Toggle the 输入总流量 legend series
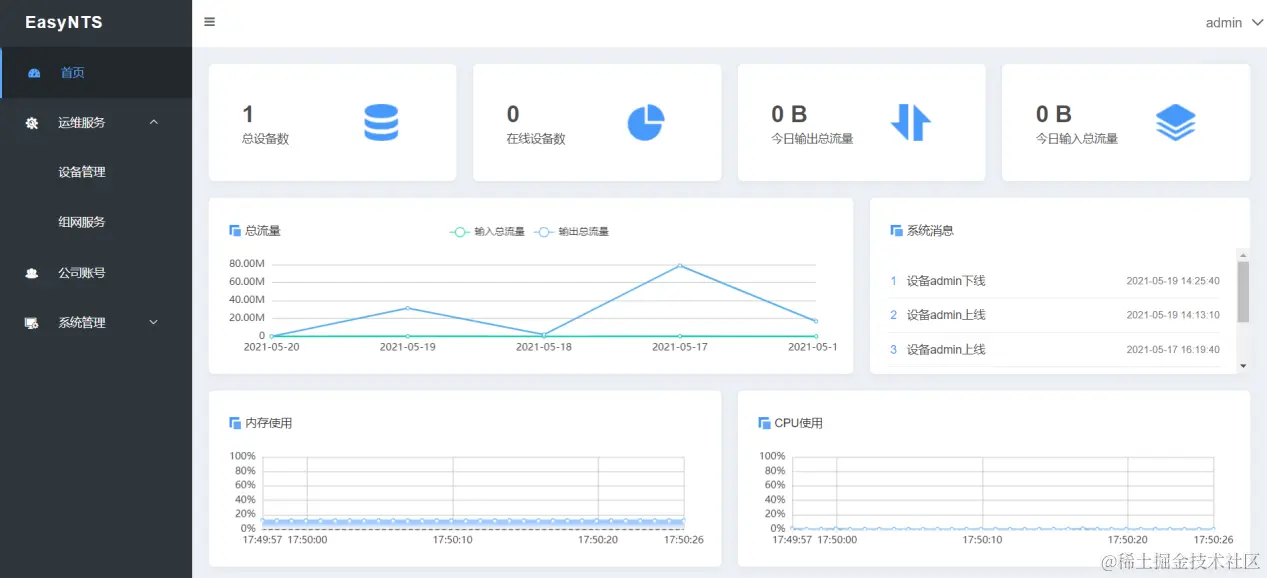 pyautogui.click(x=487, y=231)
